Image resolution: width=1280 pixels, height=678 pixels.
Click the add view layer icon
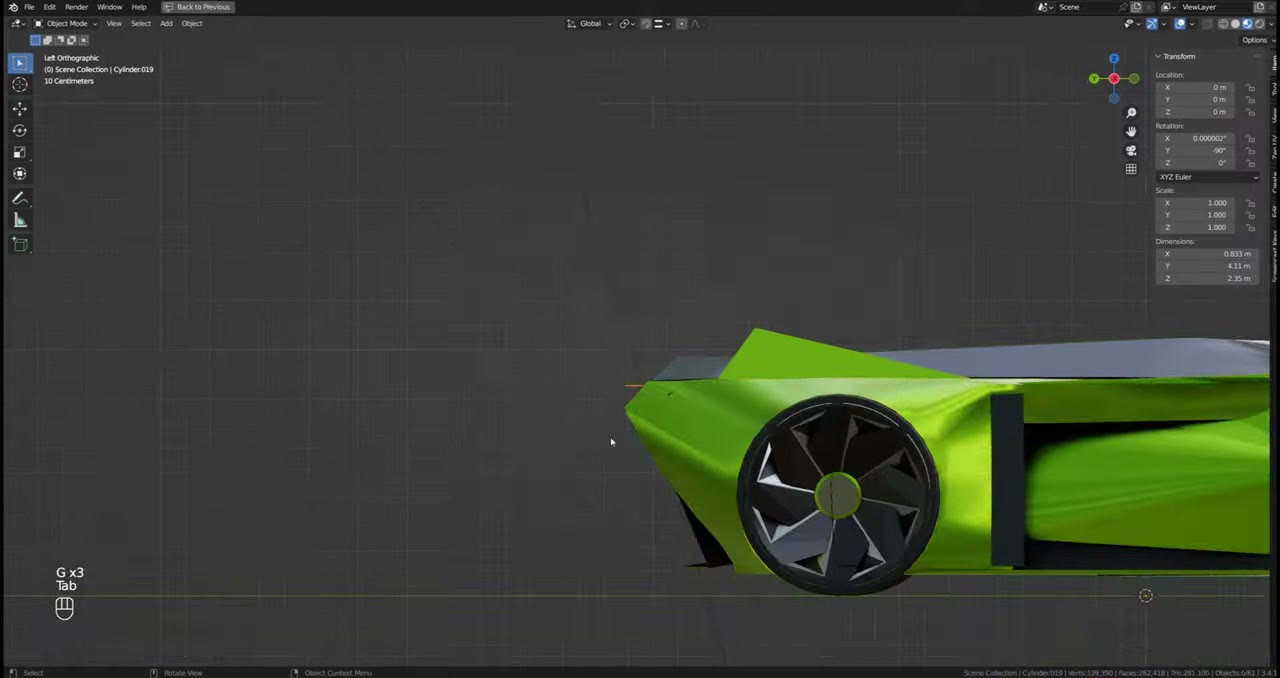pos(1259,7)
